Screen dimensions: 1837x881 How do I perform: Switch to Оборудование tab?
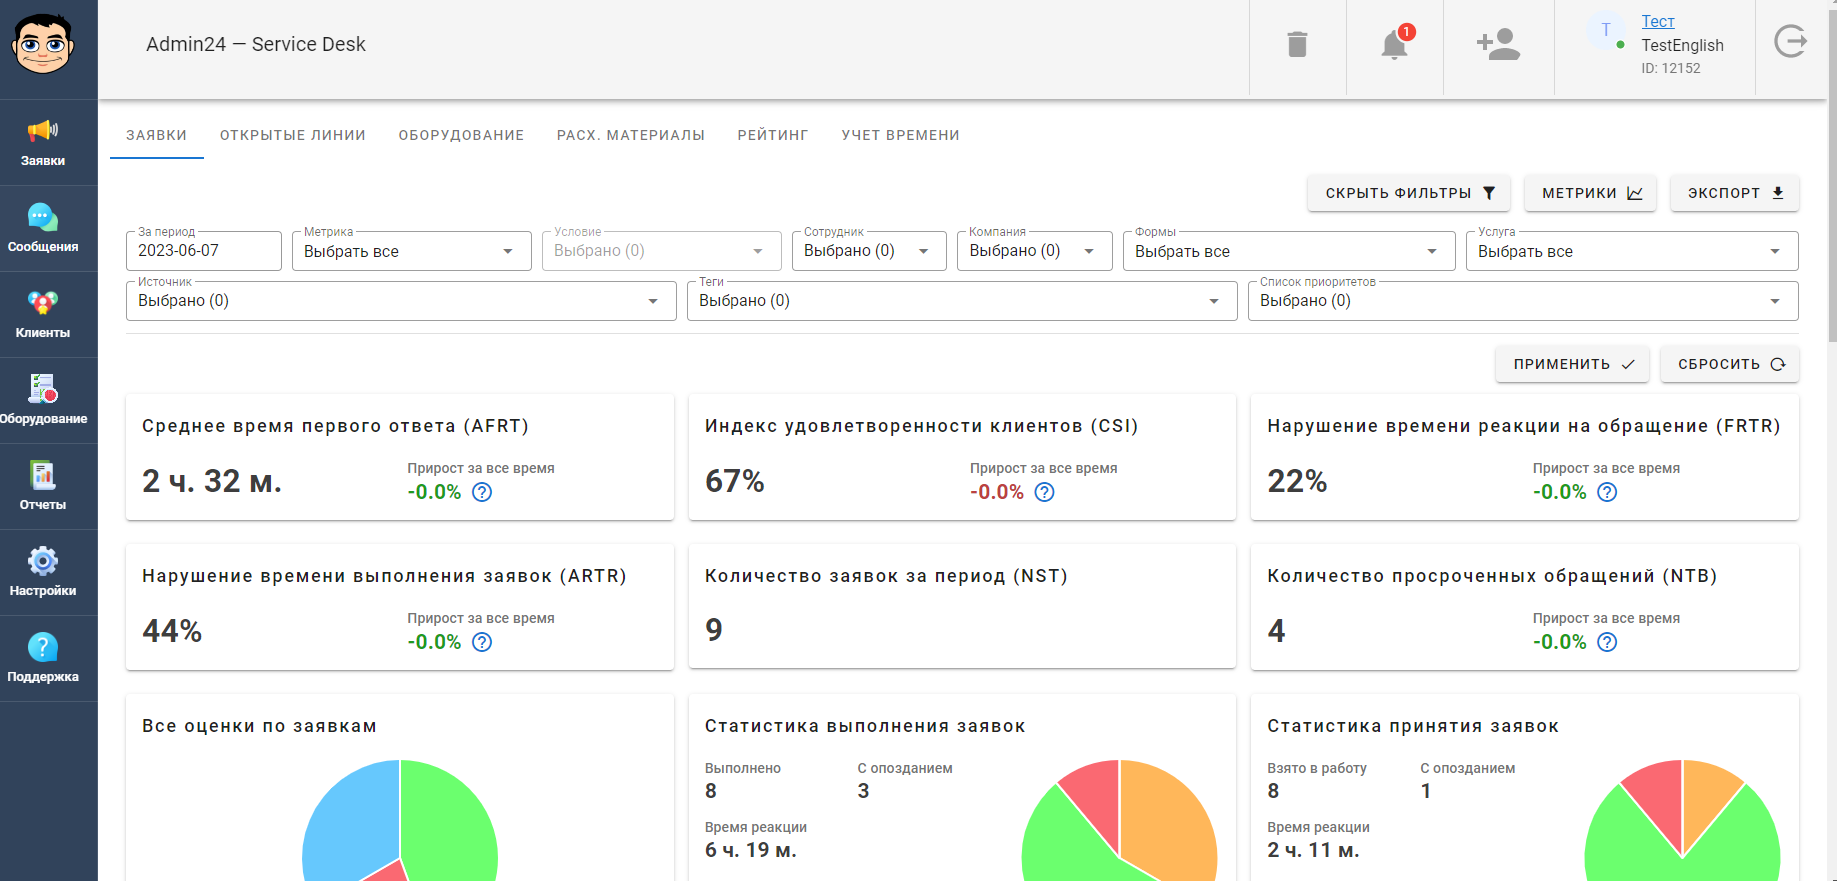(461, 135)
